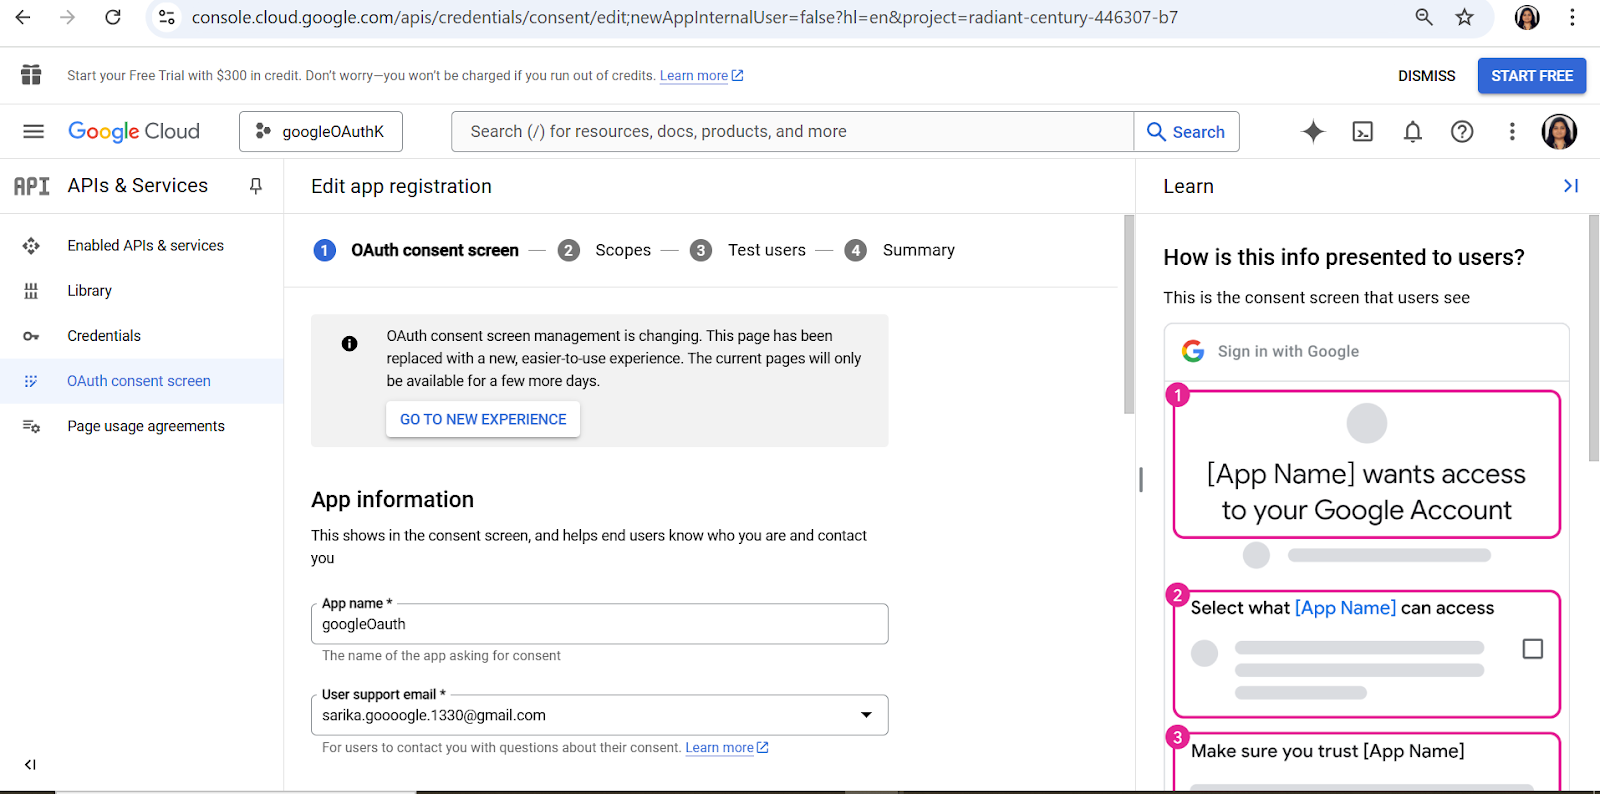Pin APIs & Services with pin icon
This screenshot has height=794, width=1600.
(x=256, y=186)
